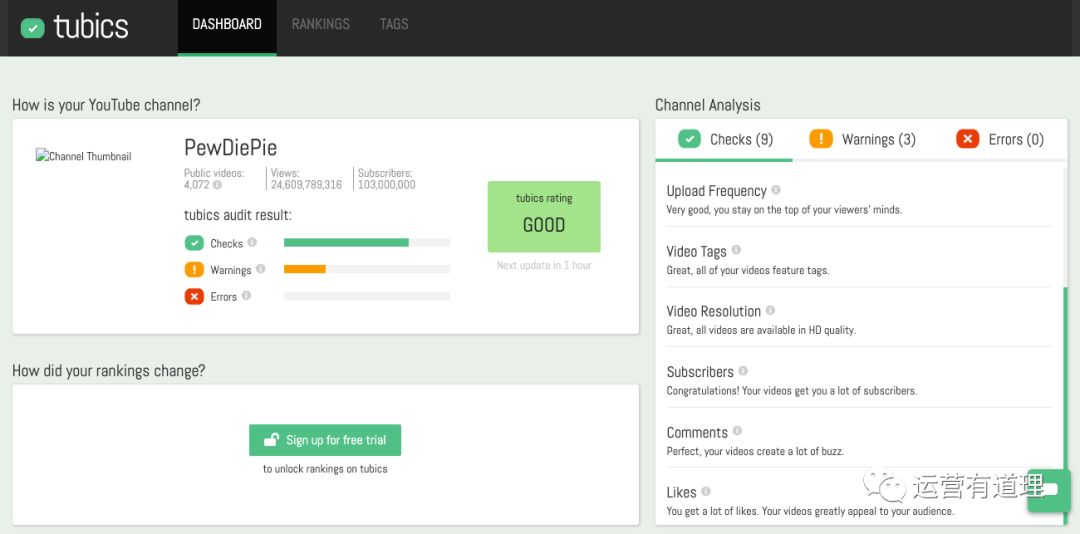The width and height of the screenshot is (1080, 534).
Task: Click 'How did your rankings change?' heading
Action: [109, 371]
